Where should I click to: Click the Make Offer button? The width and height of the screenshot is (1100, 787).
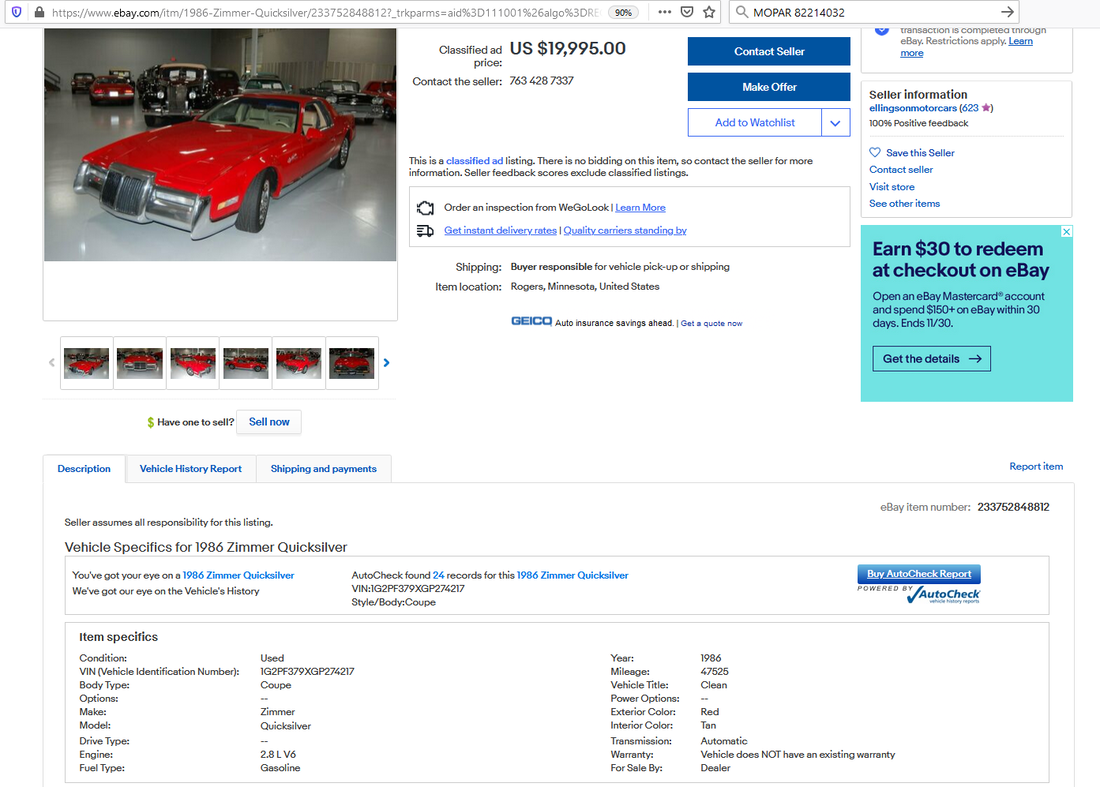click(769, 87)
